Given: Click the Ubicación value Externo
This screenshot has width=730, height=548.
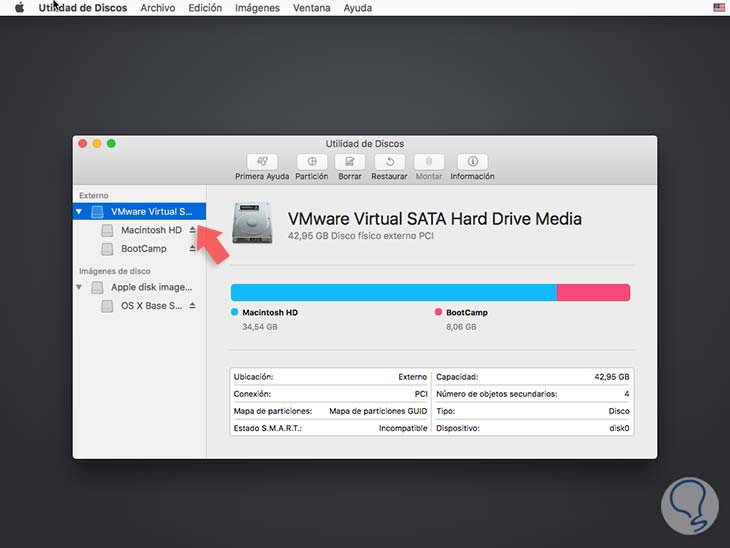Looking at the screenshot, I should point(412,377).
